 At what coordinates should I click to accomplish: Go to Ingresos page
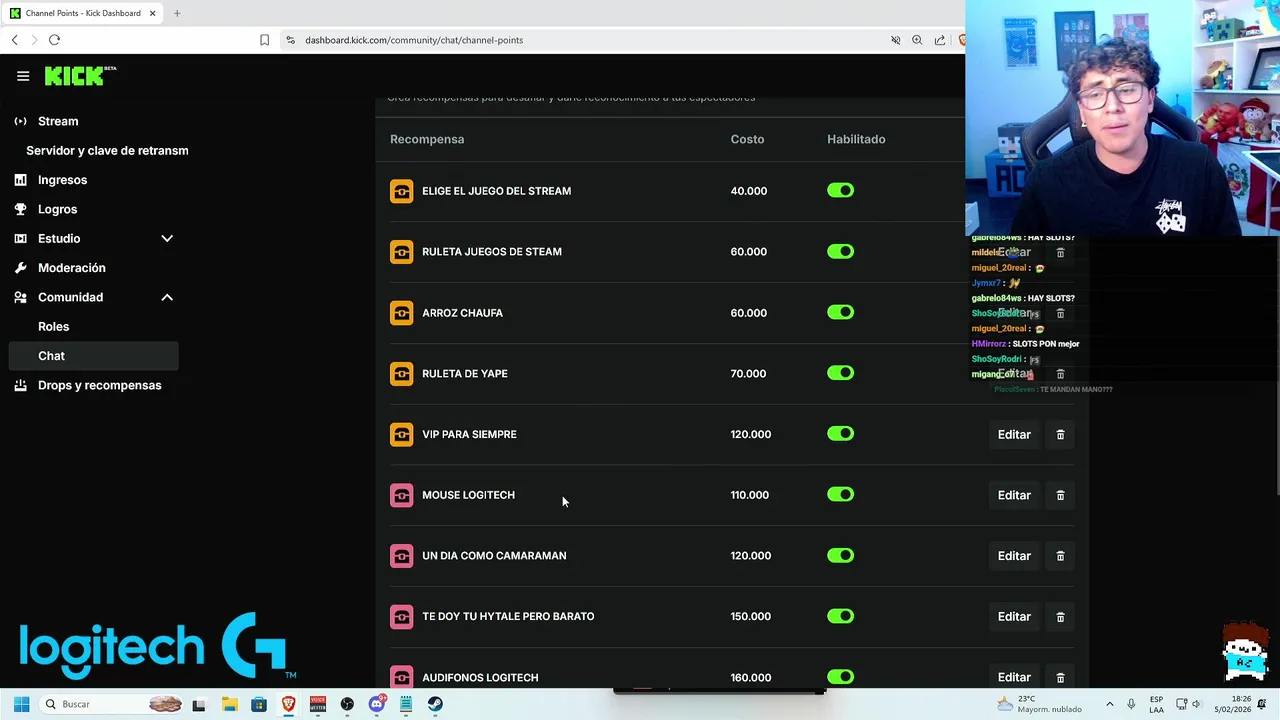(62, 180)
